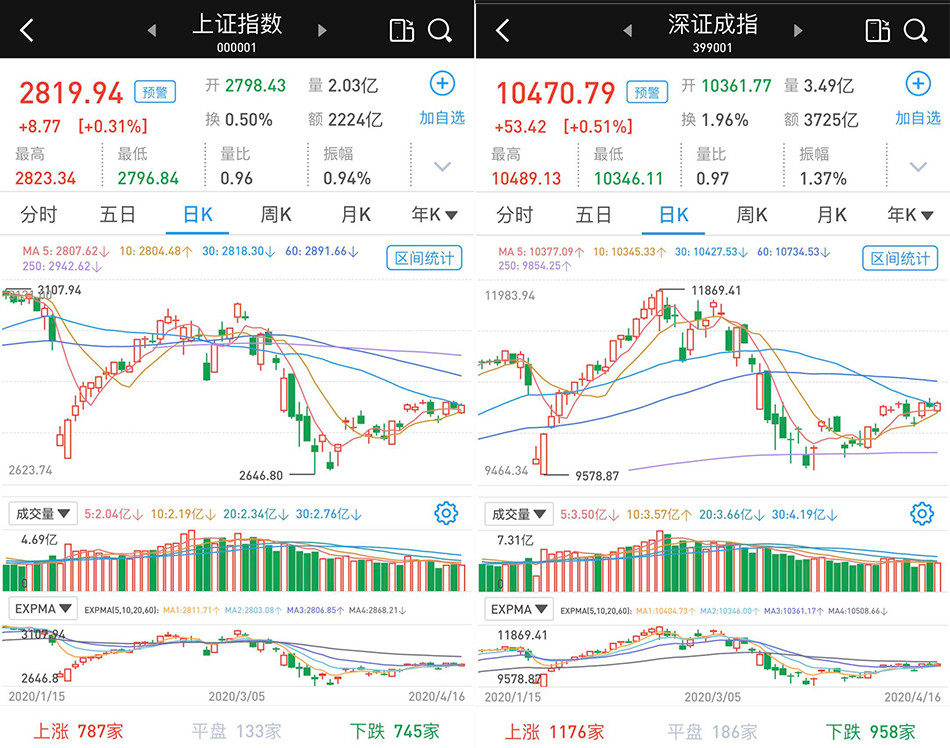Open landscape view icon on 深证成指 panel
This screenshot has height=748, width=950.
(877, 30)
